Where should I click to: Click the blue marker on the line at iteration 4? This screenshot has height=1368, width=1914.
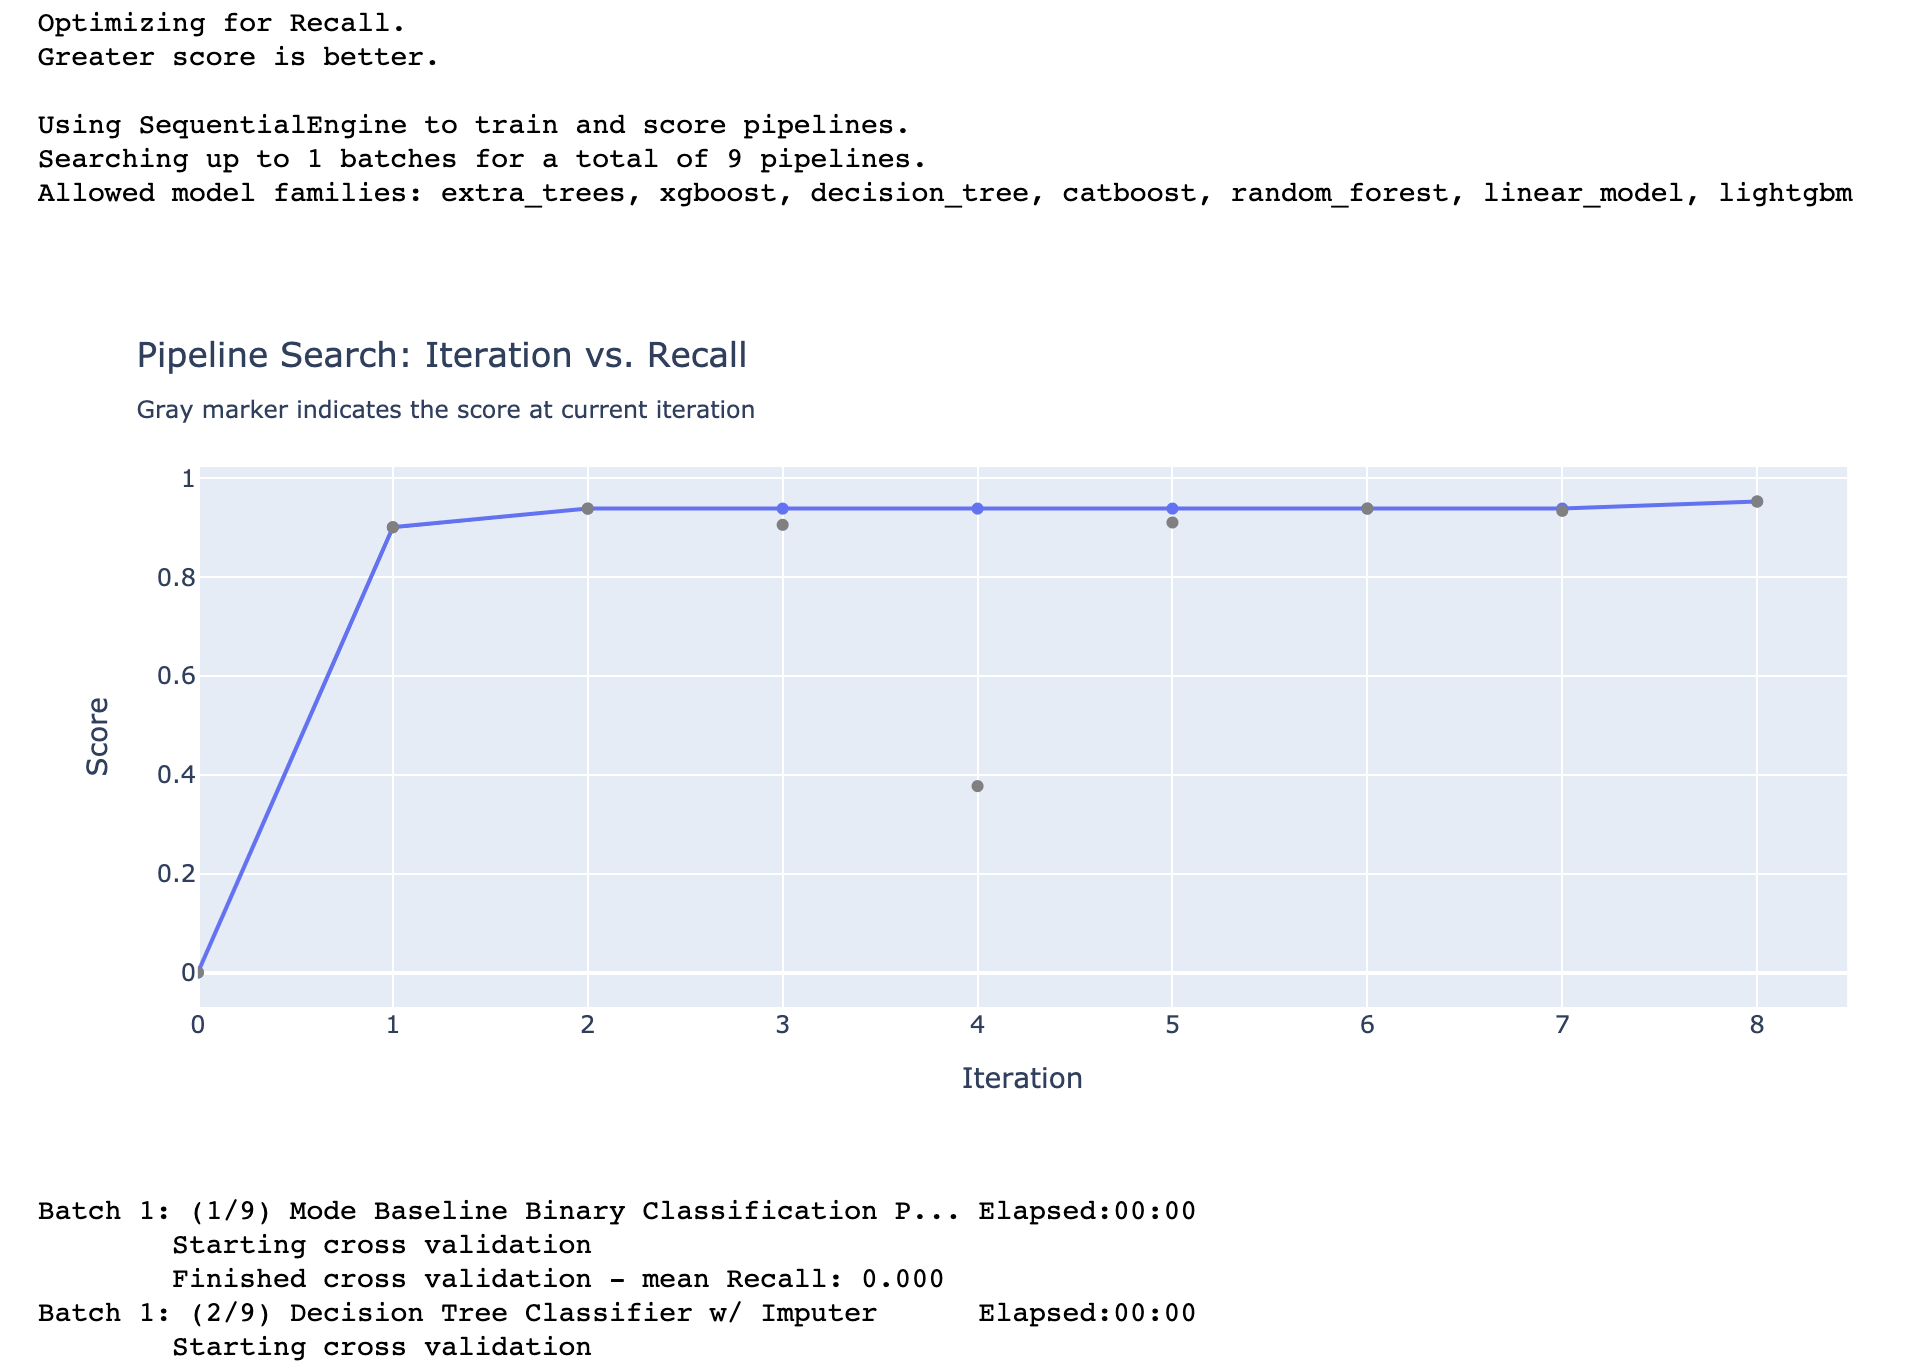pos(977,509)
